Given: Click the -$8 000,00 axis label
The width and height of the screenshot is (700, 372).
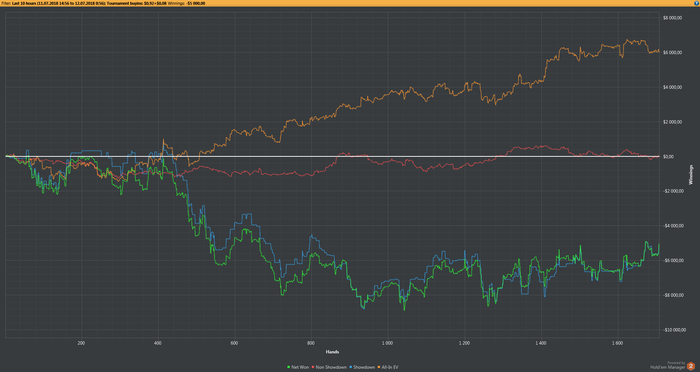Looking at the screenshot, I should point(673,295).
